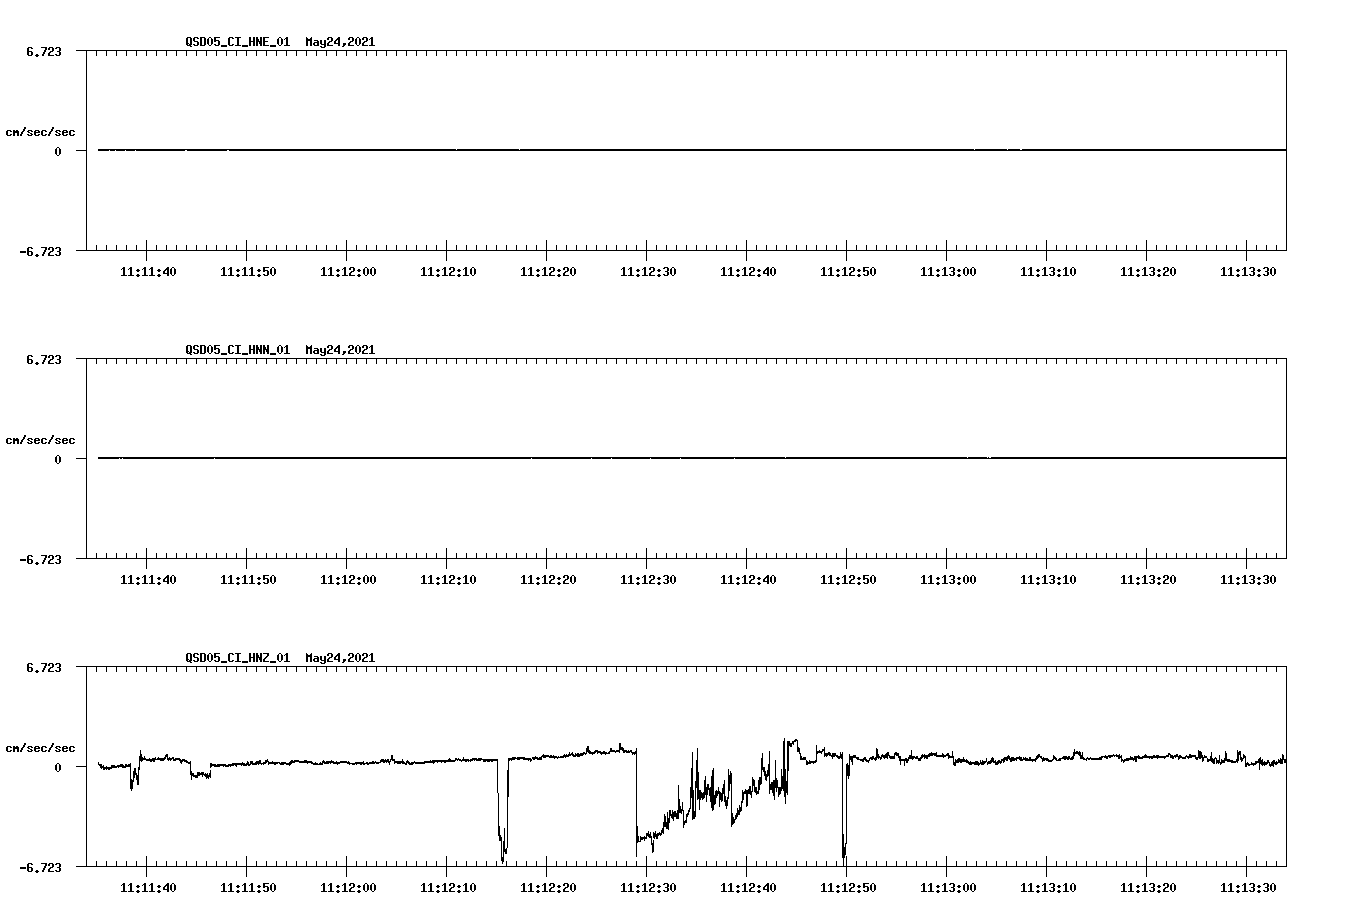Screen dimensions: 1358x924
Task: Select the QSD05_CI_HNZ_01 channel label
Action: [237, 658]
